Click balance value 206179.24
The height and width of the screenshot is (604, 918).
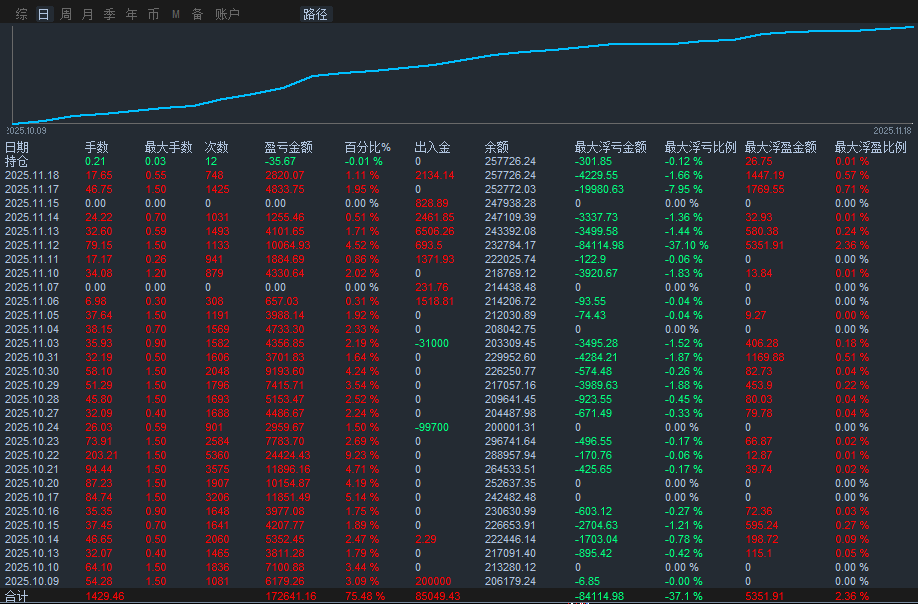pyautogui.click(x=510, y=581)
